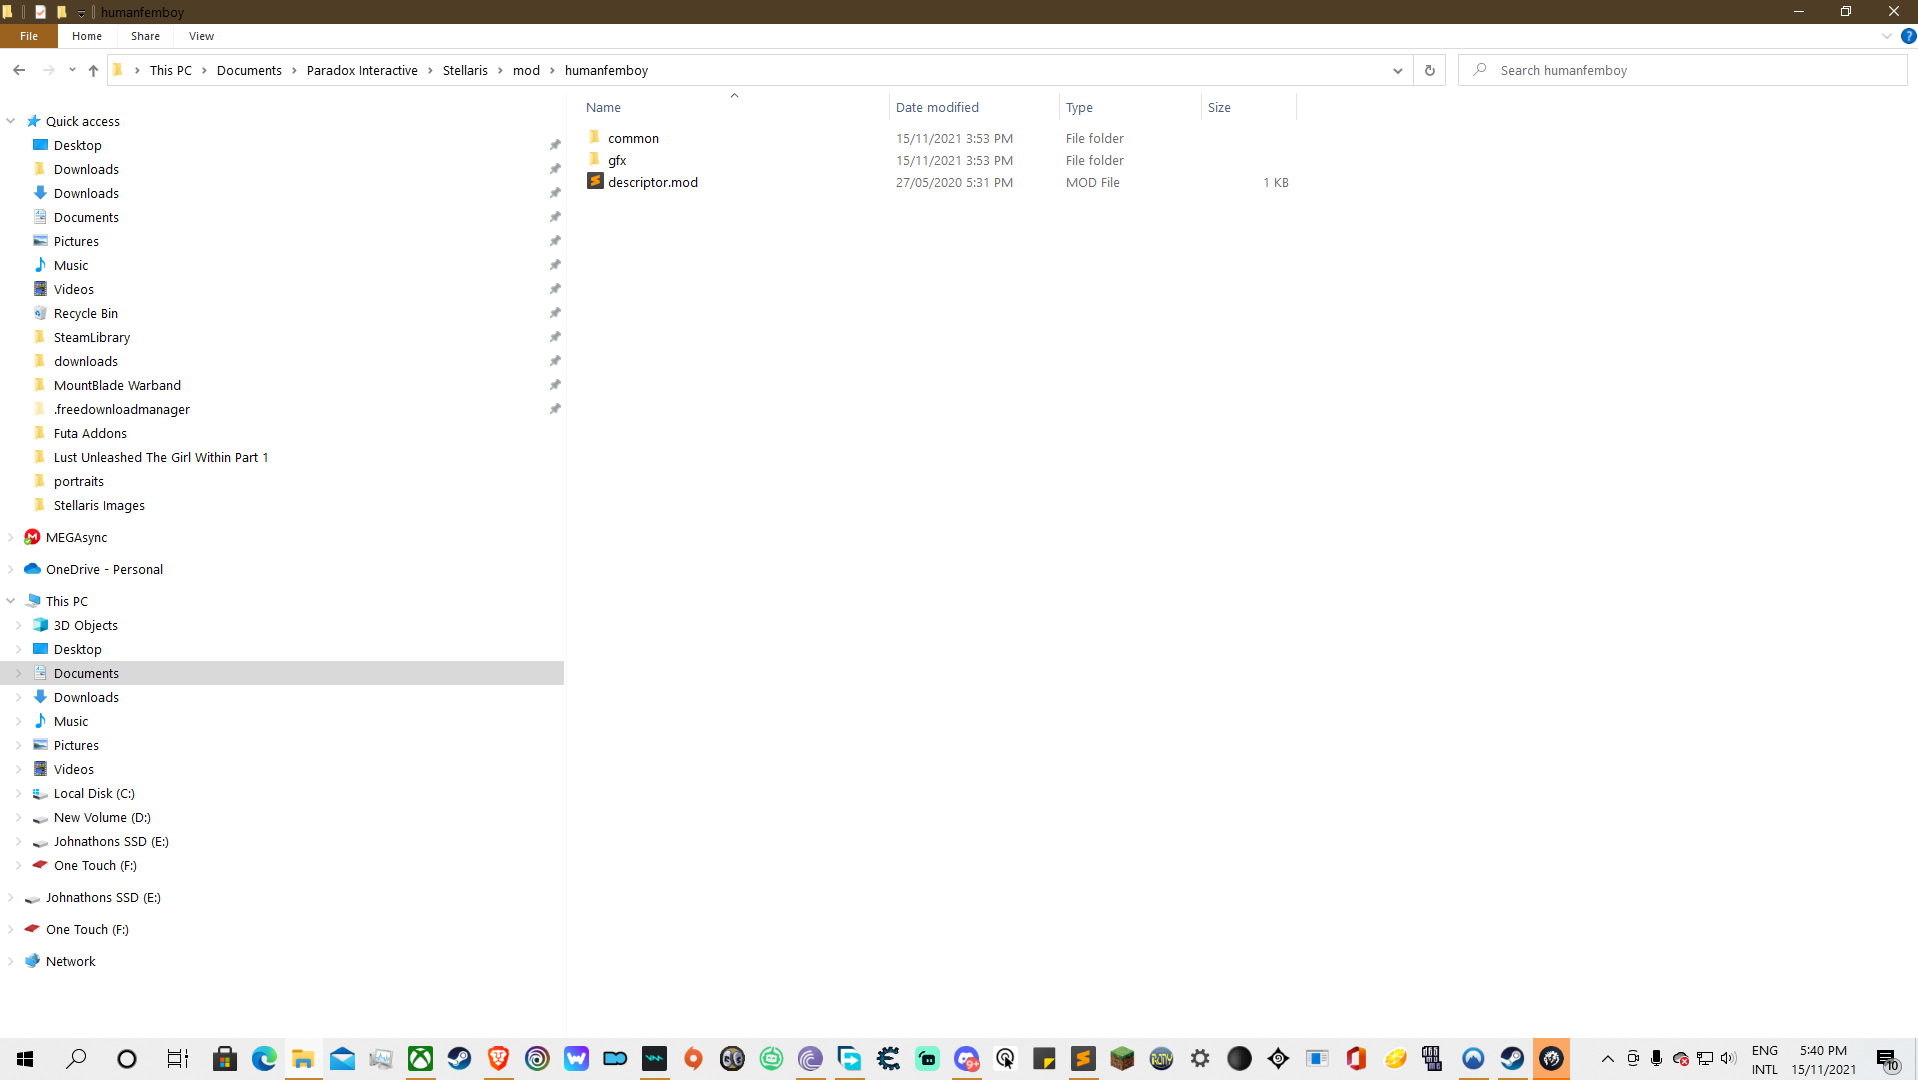This screenshot has height=1080, width=1918.
Task: Go back to the previous folder
Action: tap(19, 70)
